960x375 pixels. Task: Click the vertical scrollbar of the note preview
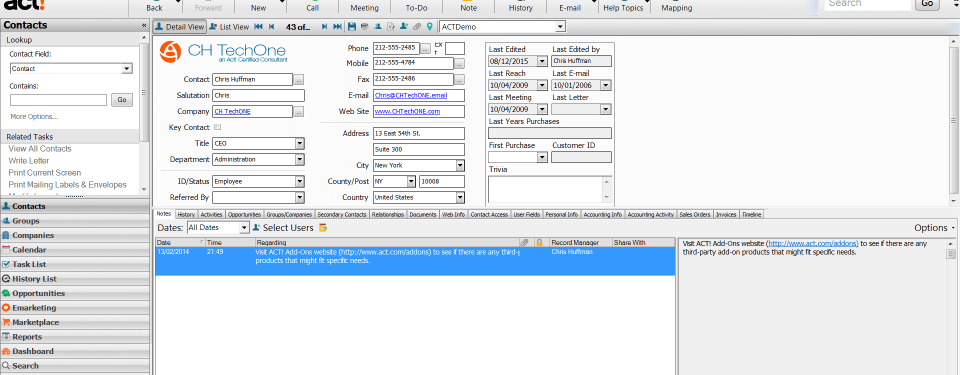coord(951,306)
